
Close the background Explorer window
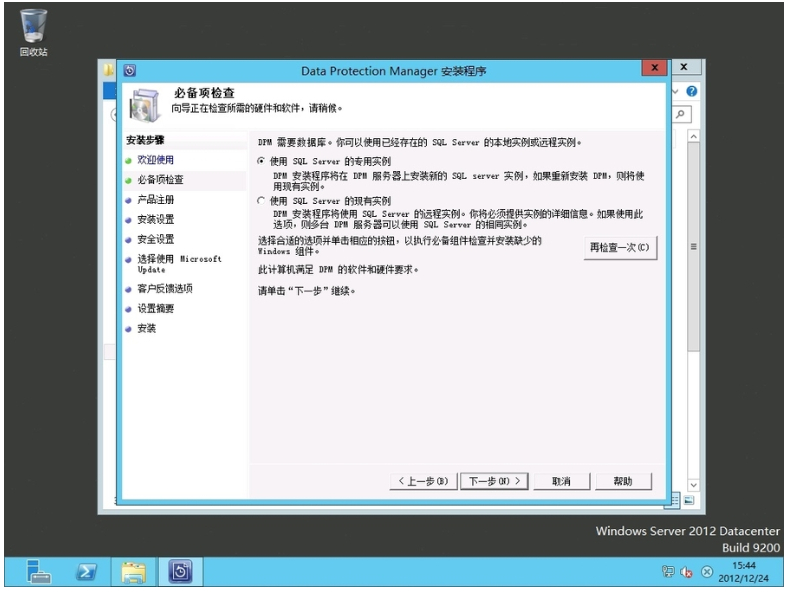[683, 67]
